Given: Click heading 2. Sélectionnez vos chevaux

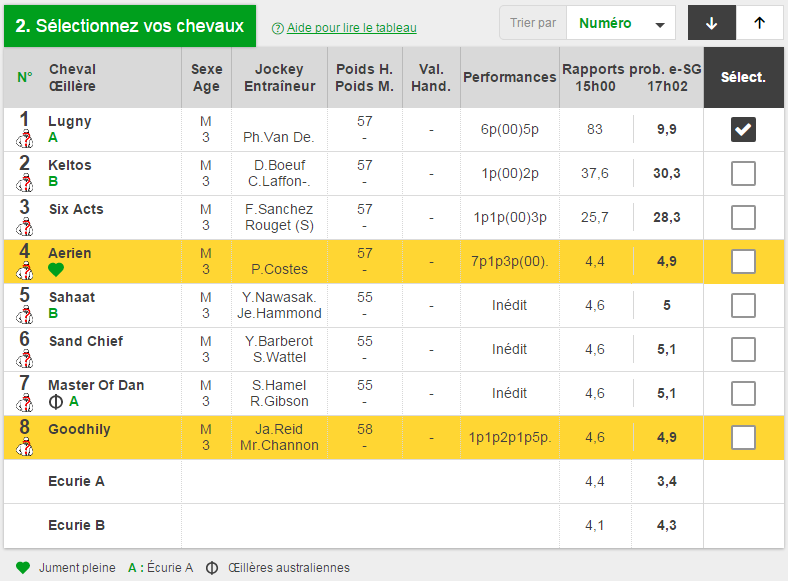Looking at the screenshot, I should click(x=130, y=26).
